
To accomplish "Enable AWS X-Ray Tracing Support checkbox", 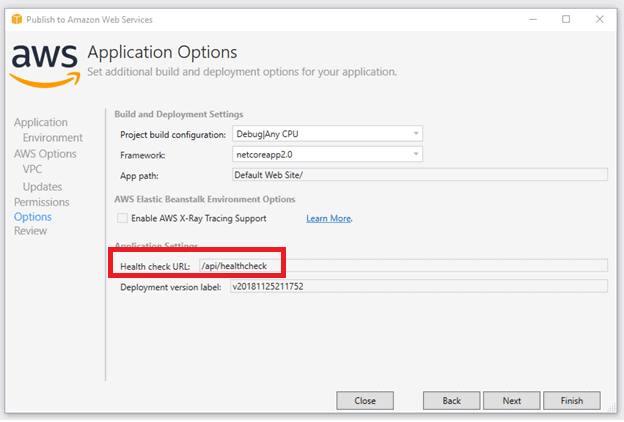I will 122,218.
